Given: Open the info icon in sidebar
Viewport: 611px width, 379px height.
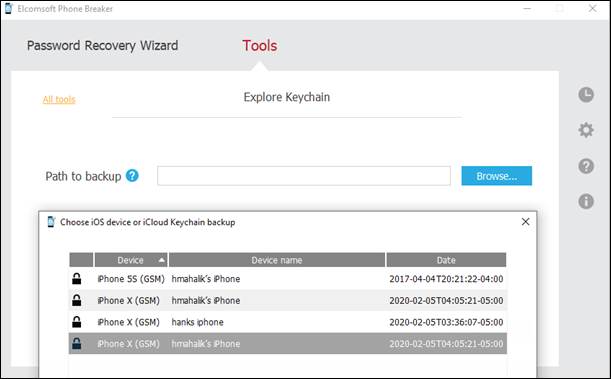Looking at the screenshot, I should 586,201.
